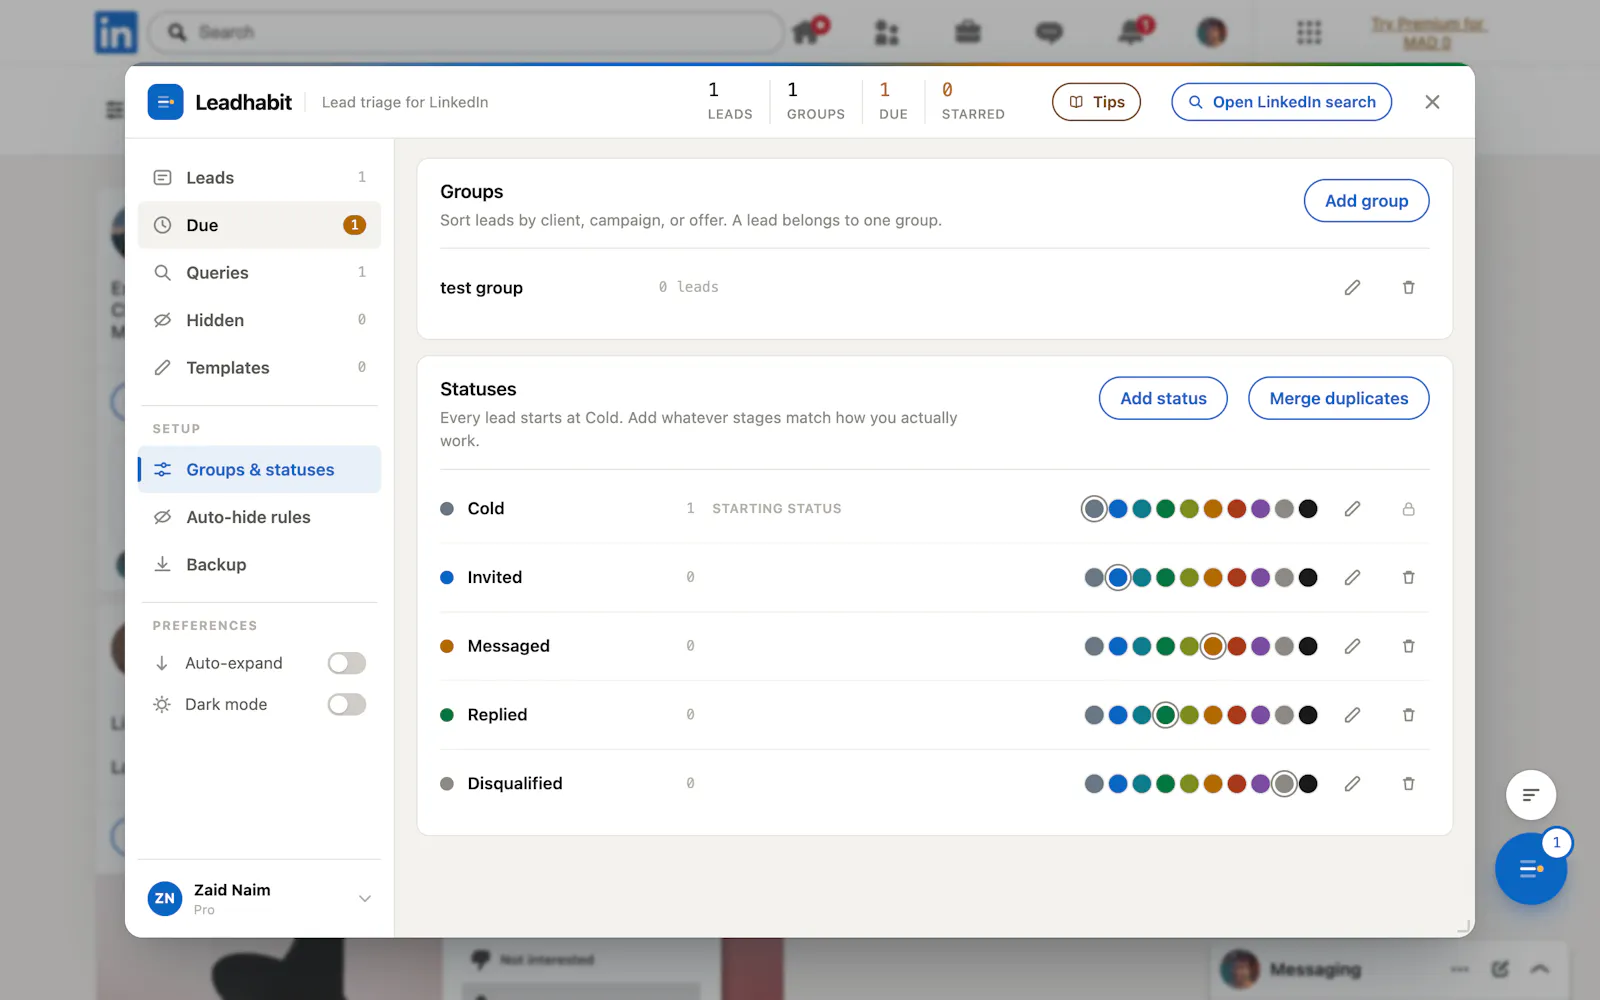
Task: Click the Add group button
Action: 1366,201
